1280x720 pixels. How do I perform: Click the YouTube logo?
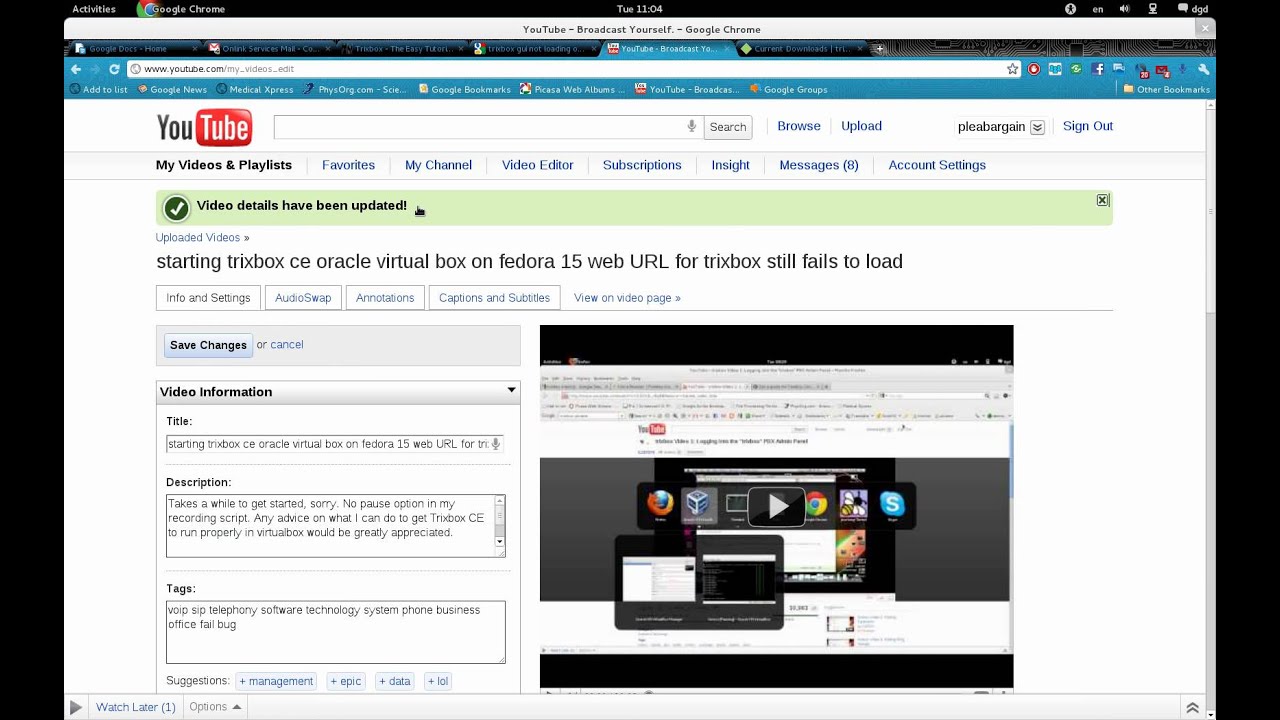click(x=204, y=128)
